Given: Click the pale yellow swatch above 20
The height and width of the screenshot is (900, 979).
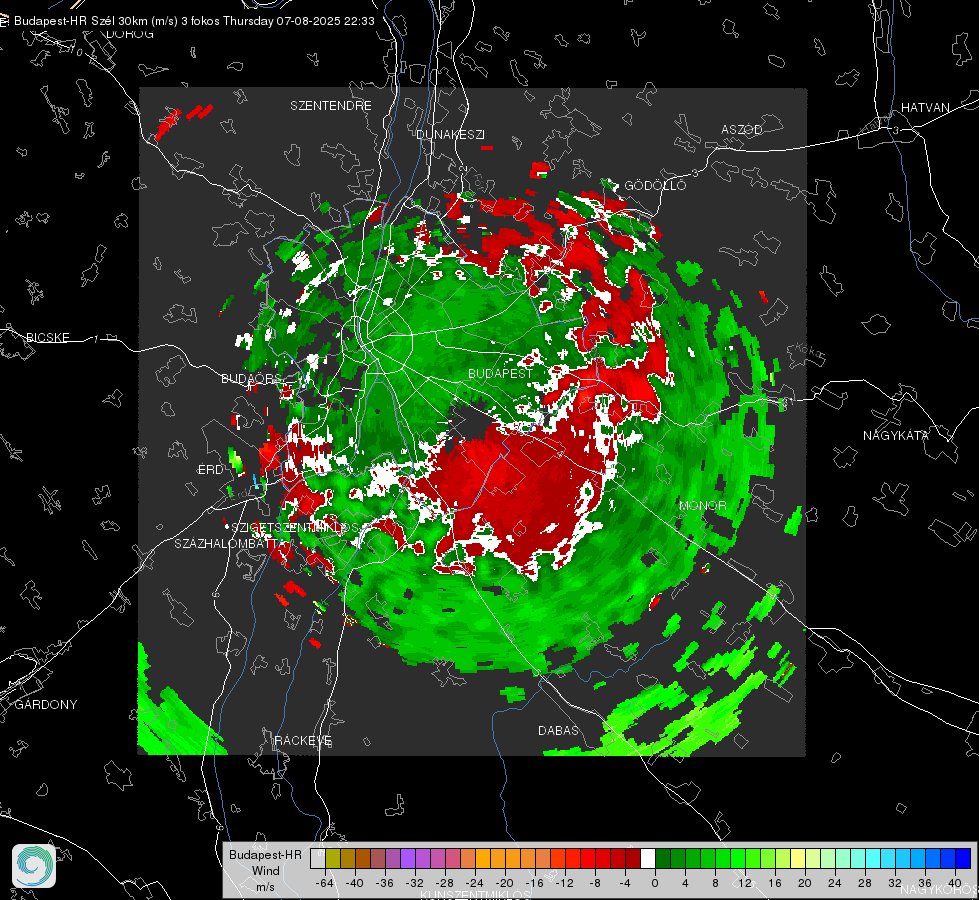Looking at the screenshot, I should [798, 858].
